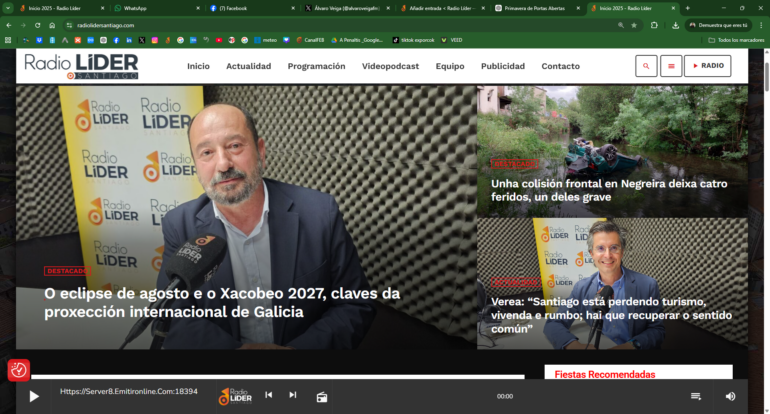
Task: Skip to next track in player
Action: point(292,395)
